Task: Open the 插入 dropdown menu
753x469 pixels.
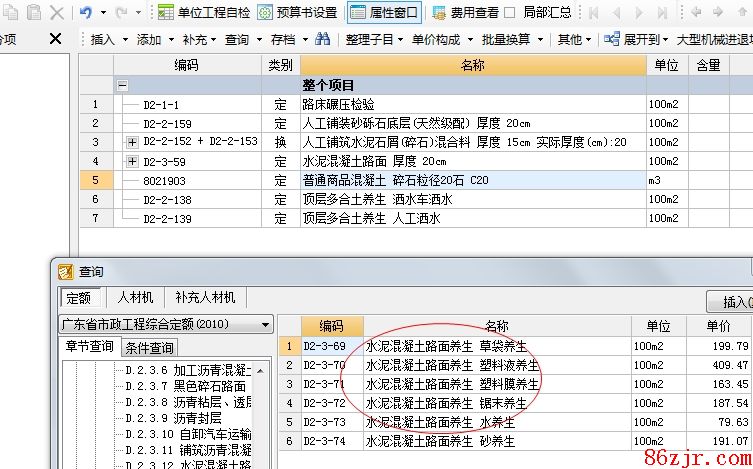Action: pos(108,40)
